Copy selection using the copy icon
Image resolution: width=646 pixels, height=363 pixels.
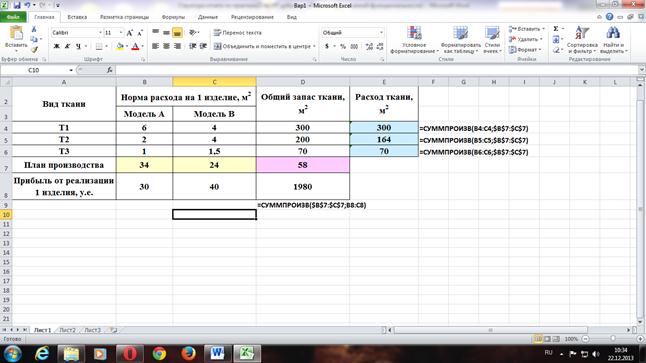(34, 39)
